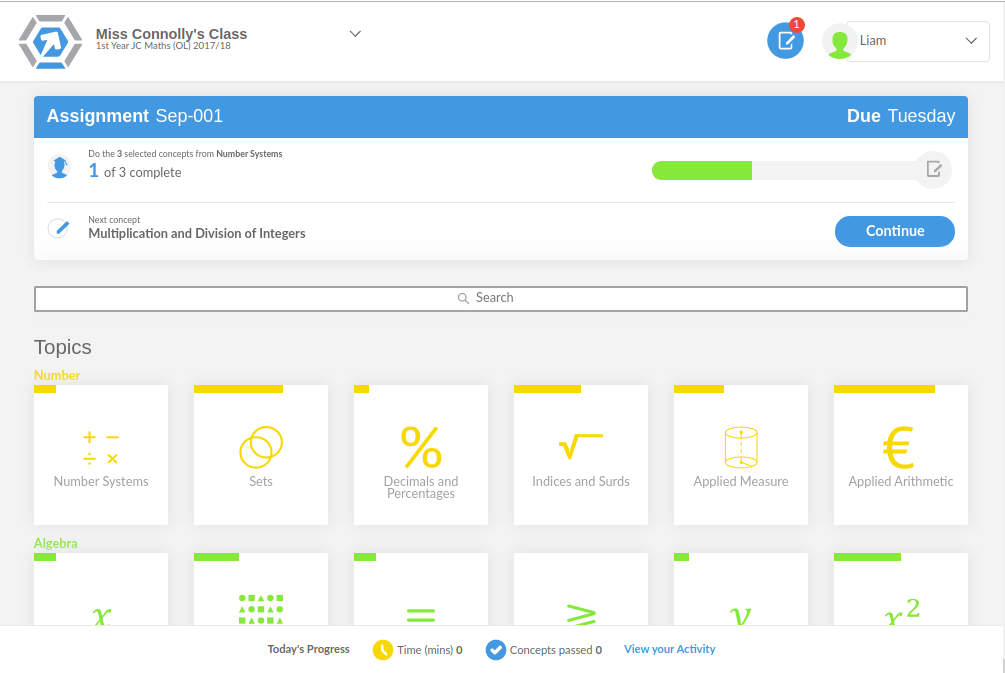Click the Continue button

(894, 231)
